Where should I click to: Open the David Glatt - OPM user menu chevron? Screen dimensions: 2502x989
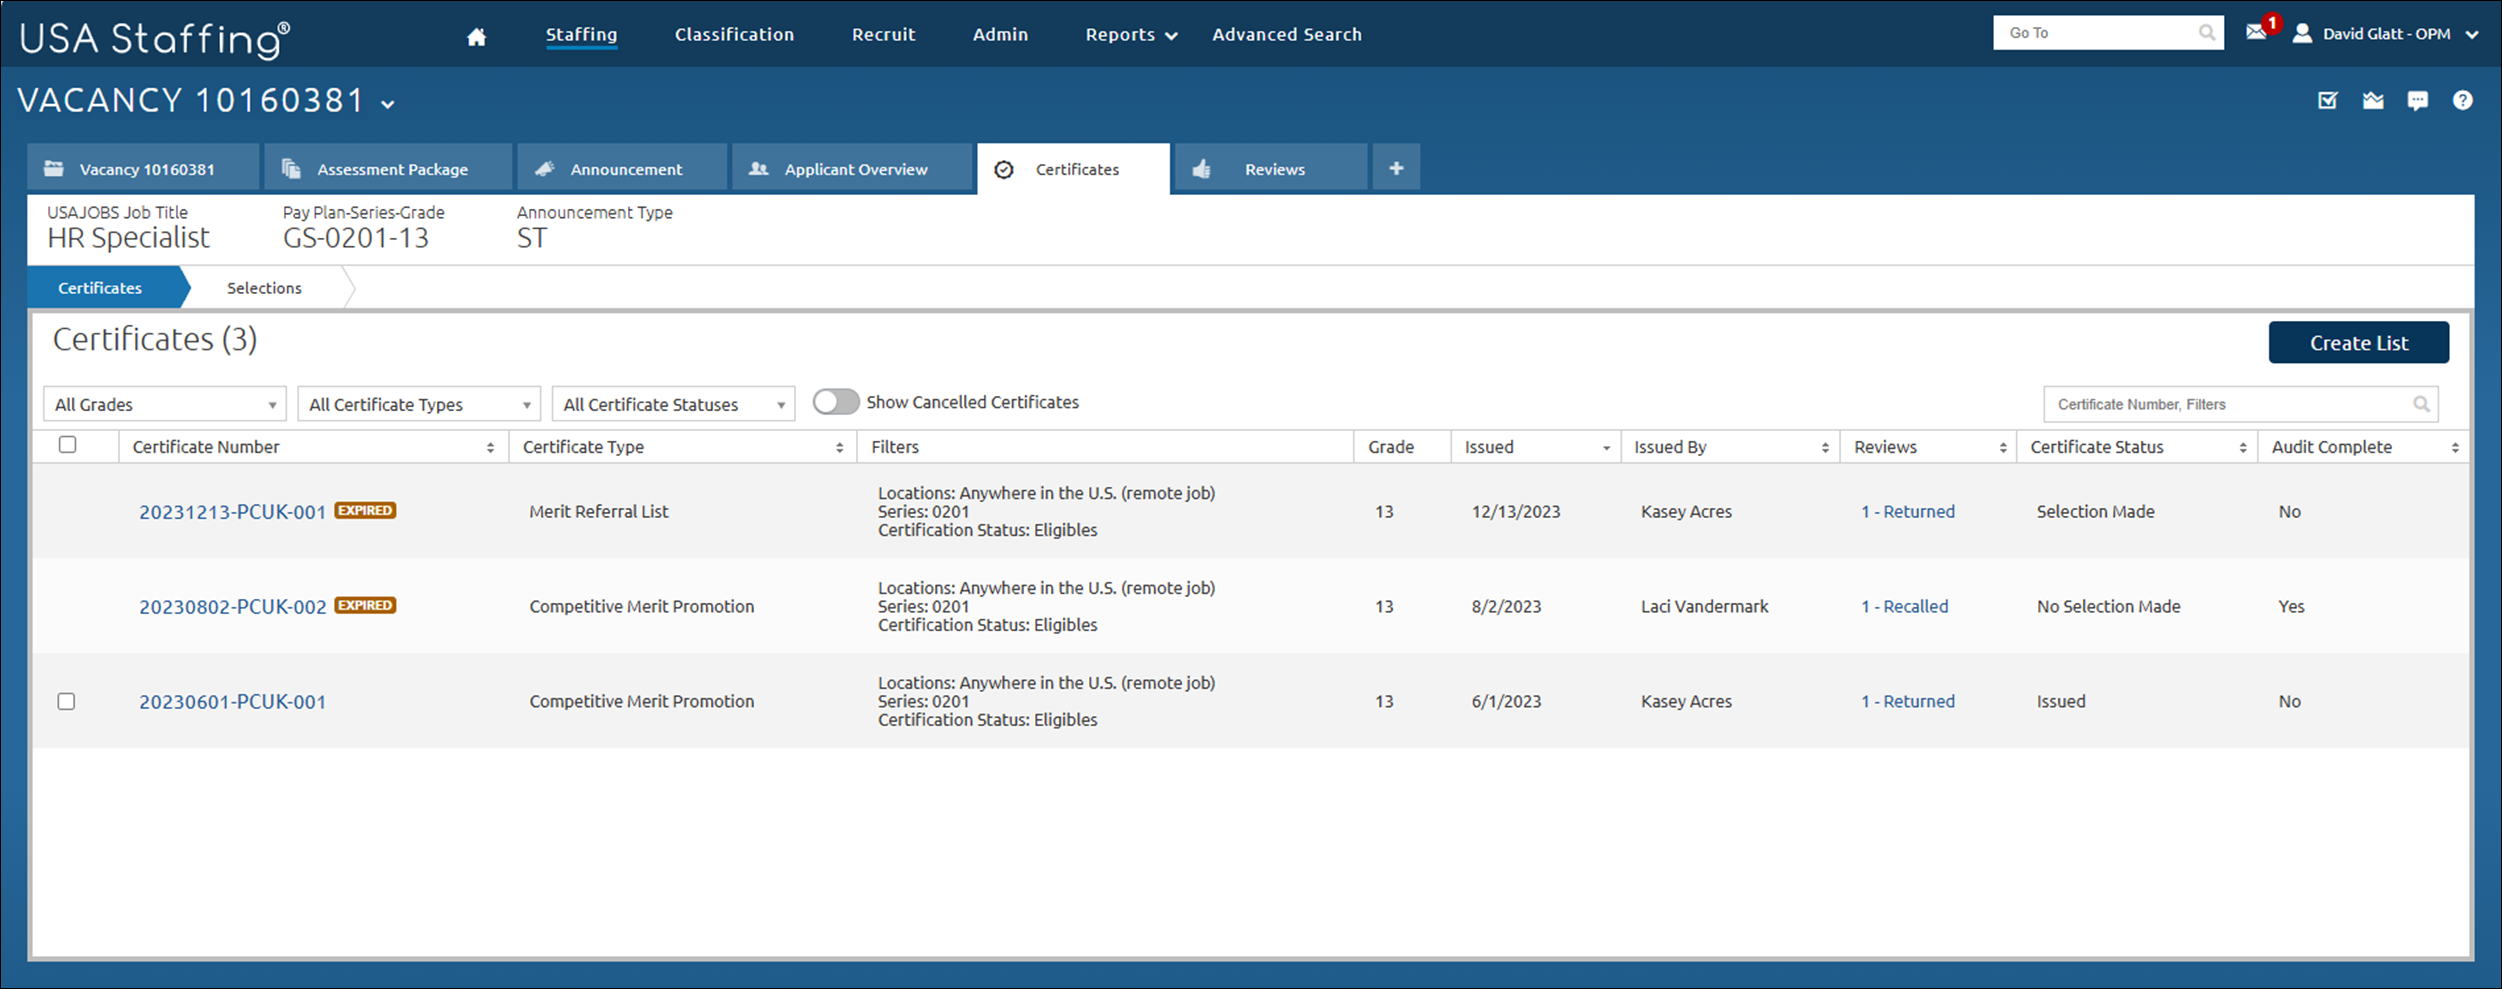click(2473, 33)
